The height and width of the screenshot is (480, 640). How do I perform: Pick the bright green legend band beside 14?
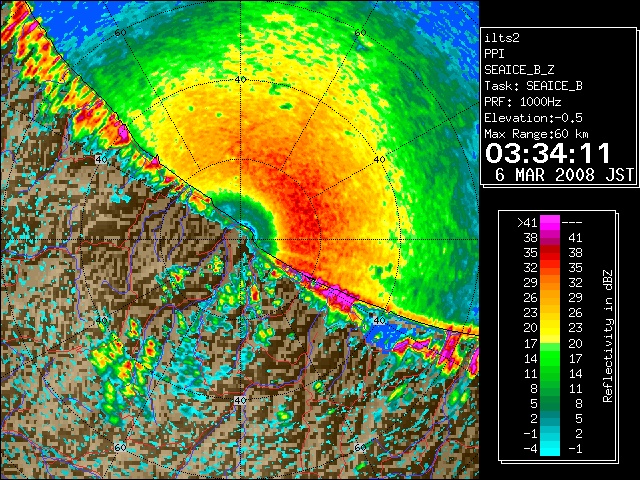549,358
